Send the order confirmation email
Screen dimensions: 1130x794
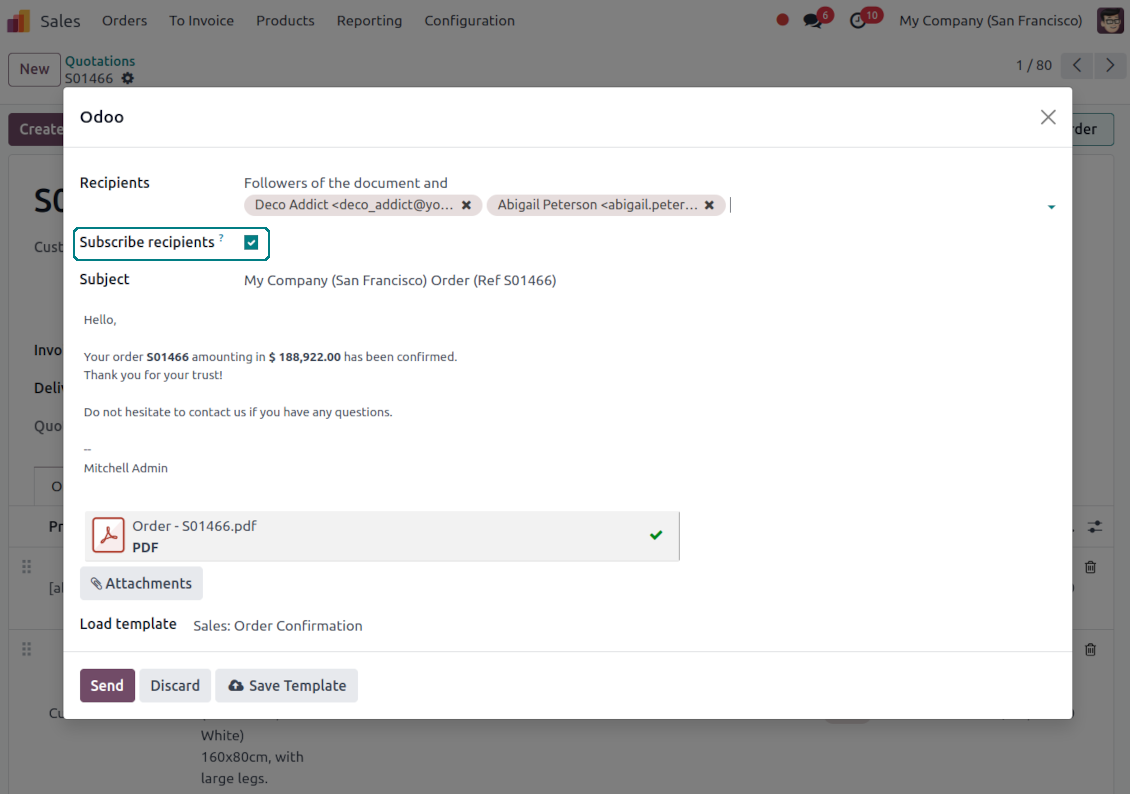(107, 686)
